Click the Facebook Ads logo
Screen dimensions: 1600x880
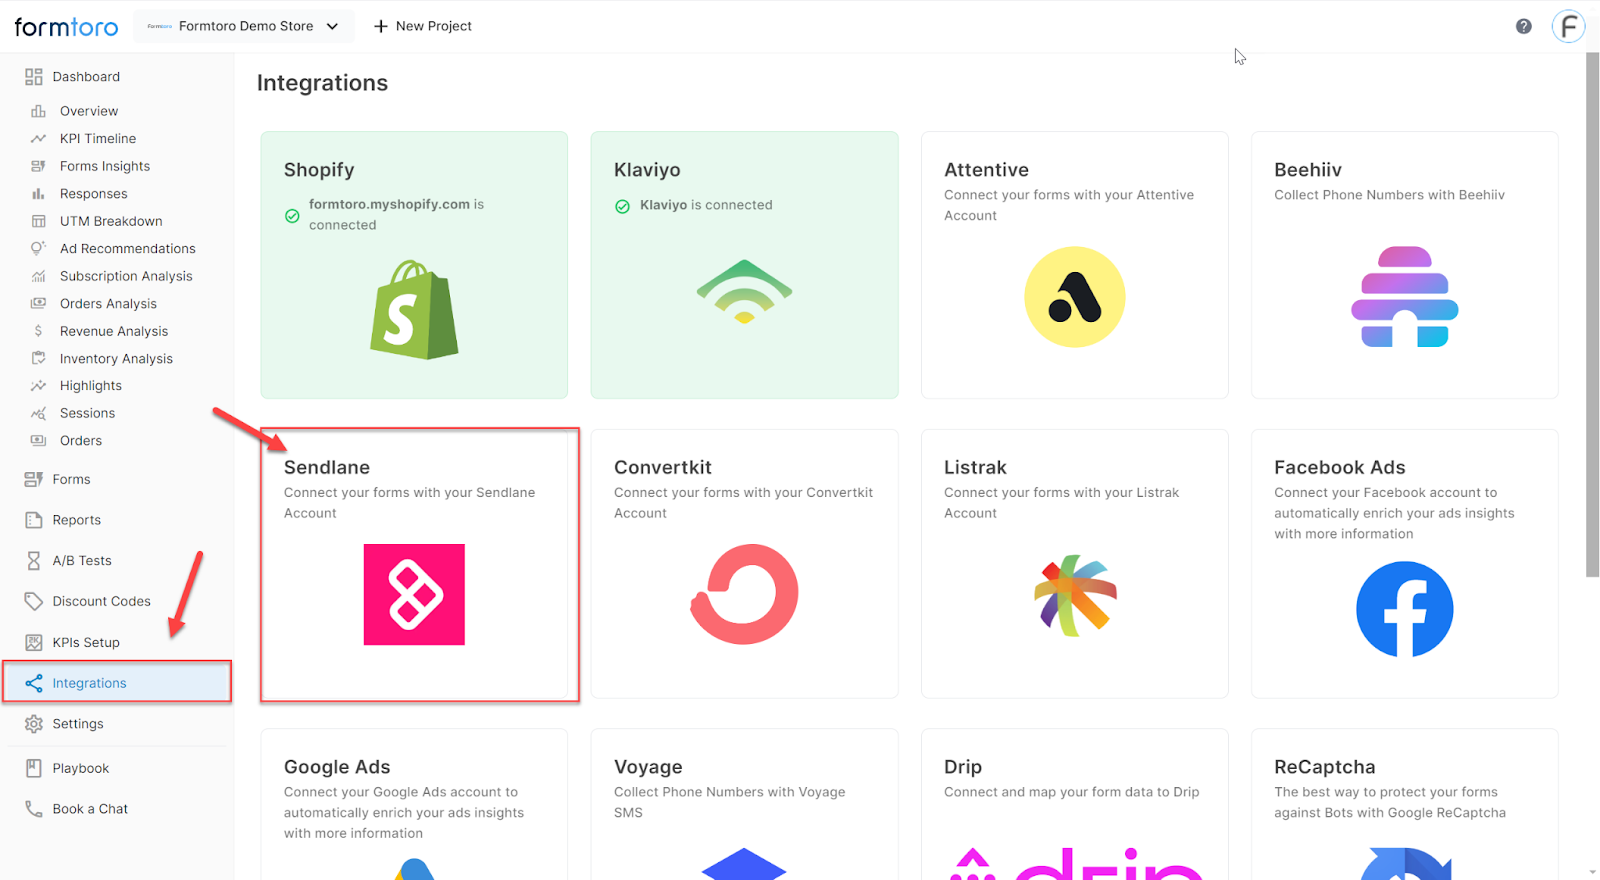coord(1405,609)
